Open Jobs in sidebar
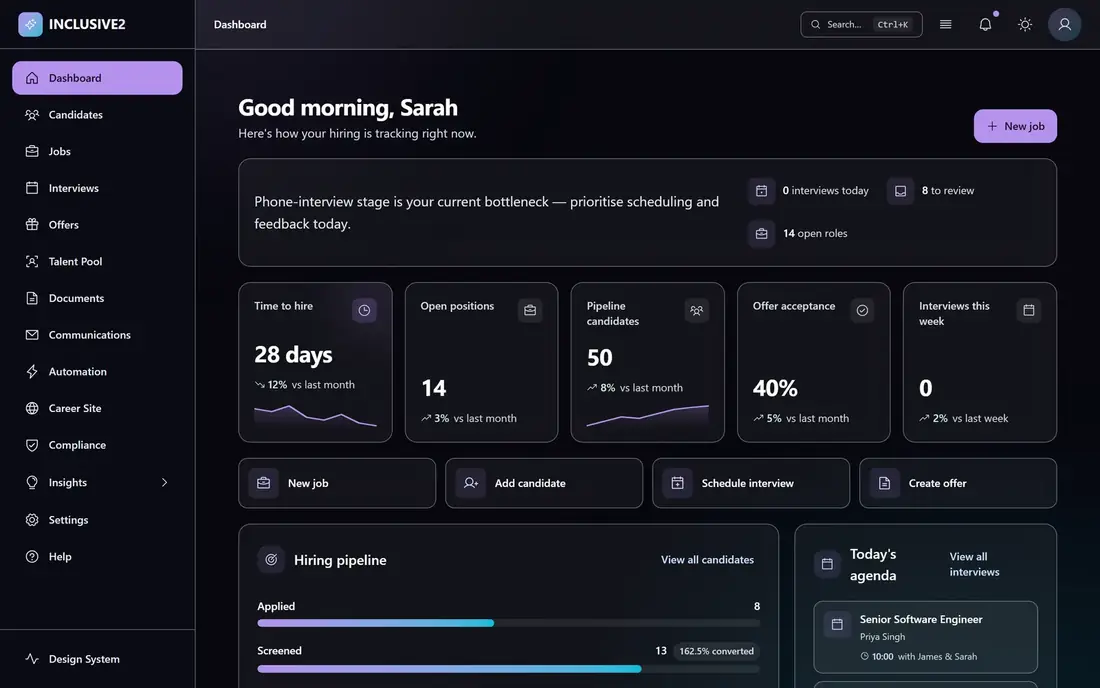Viewport: 1100px width, 688px height. (x=98, y=151)
